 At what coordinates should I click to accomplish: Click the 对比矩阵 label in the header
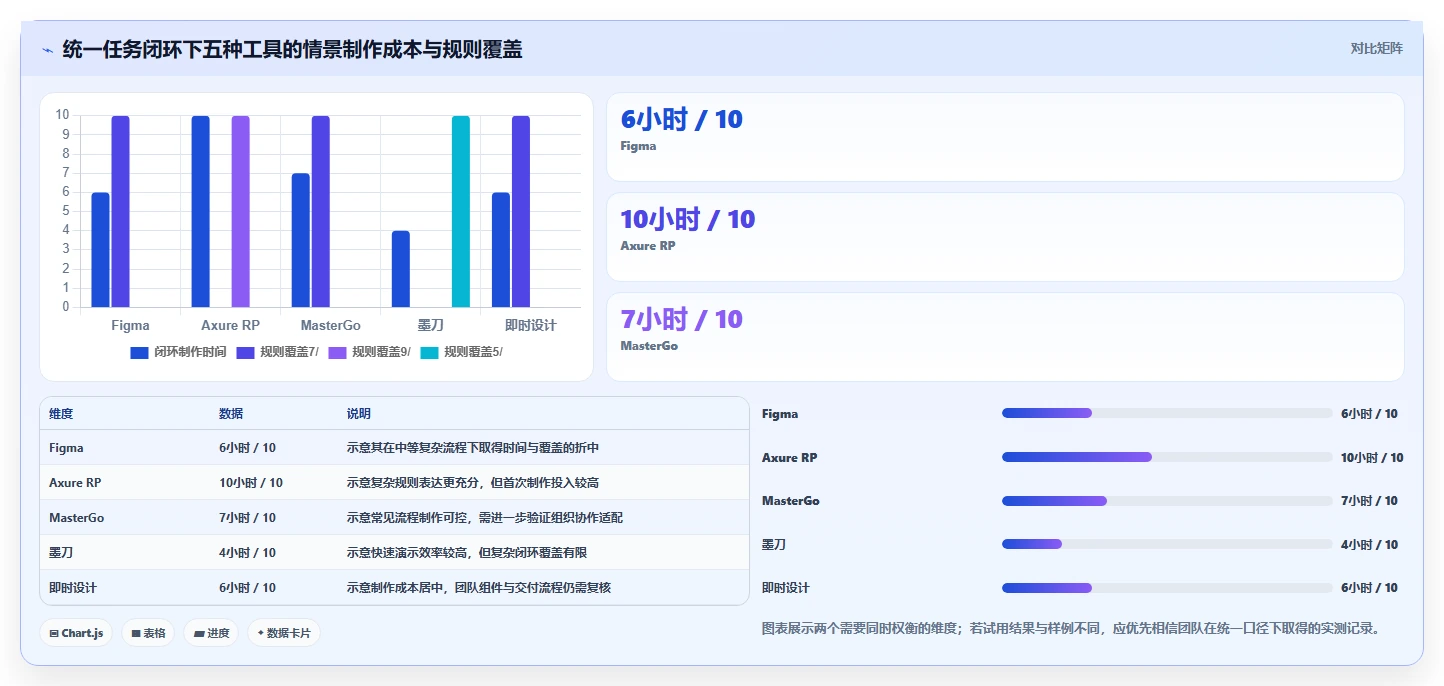[x=1376, y=48]
